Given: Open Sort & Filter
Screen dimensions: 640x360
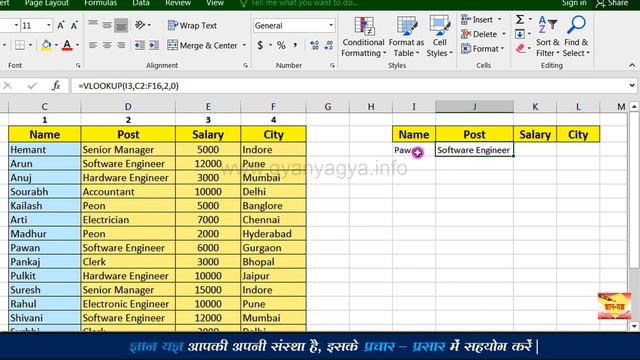Looking at the screenshot, I should (547, 37).
